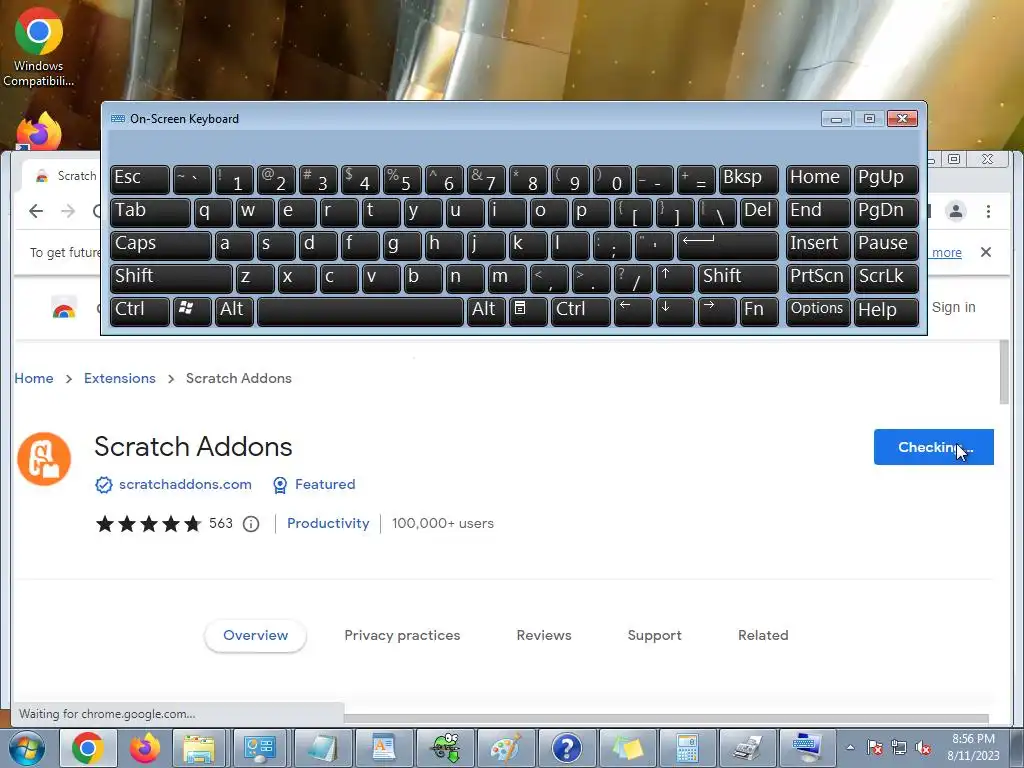Dismiss the Chrome notification bar

pos(986,252)
